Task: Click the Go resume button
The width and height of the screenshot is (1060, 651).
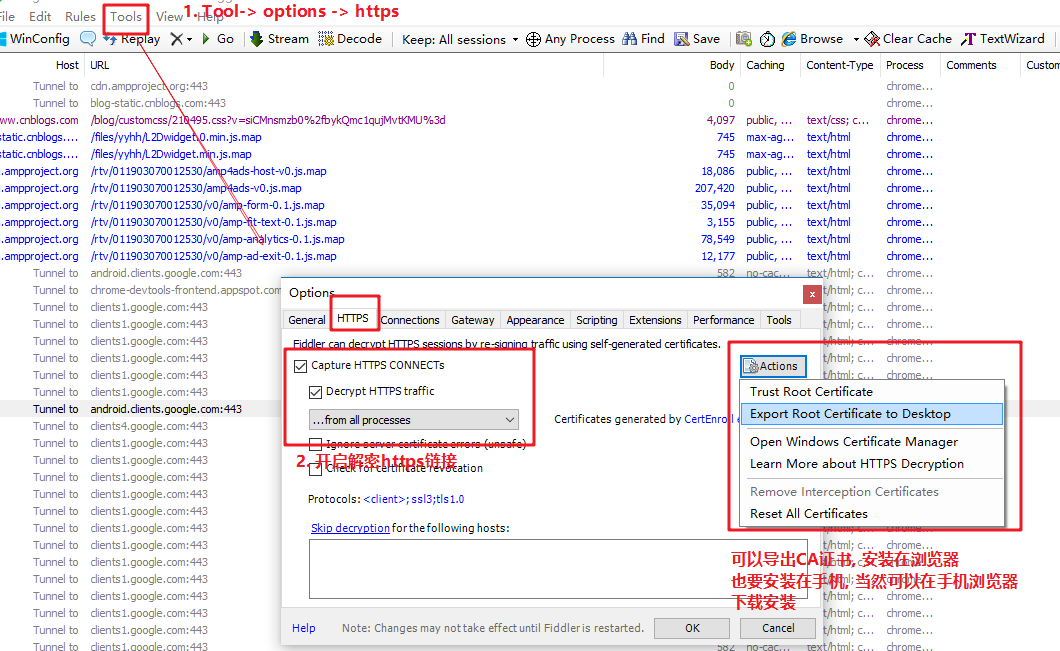Action: tap(218, 39)
